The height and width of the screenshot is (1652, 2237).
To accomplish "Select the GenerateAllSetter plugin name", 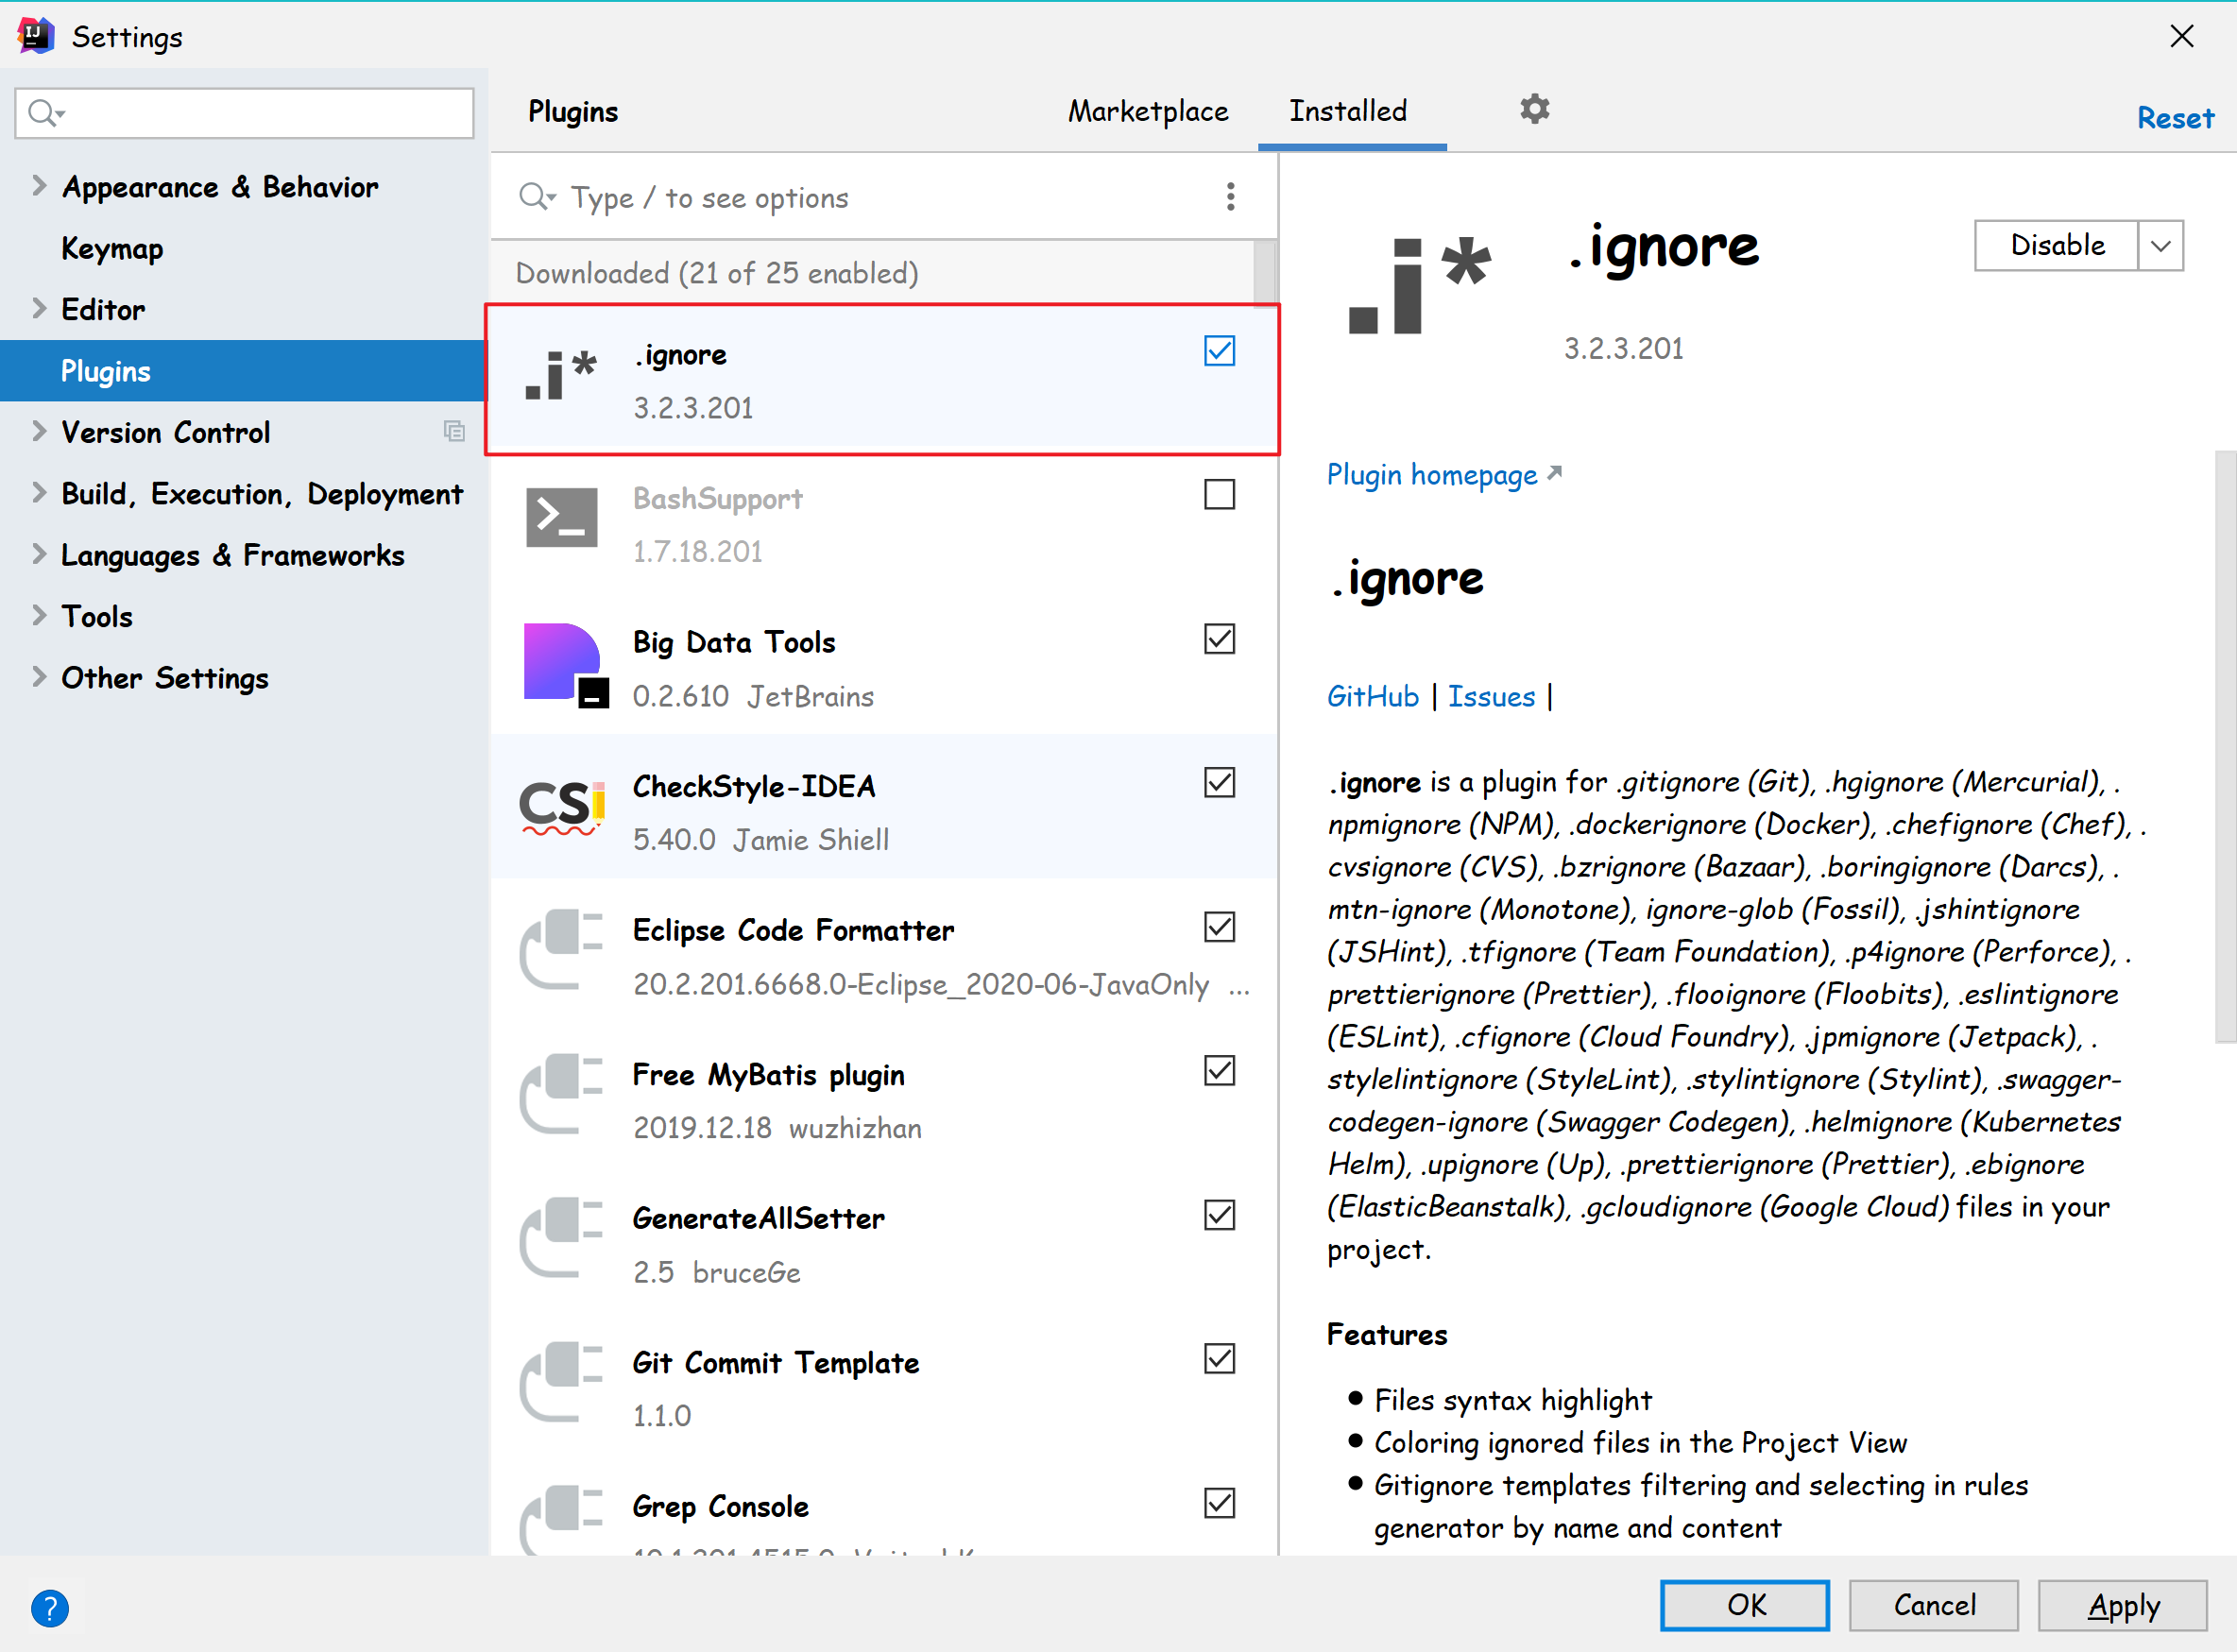I will [758, 1218].
